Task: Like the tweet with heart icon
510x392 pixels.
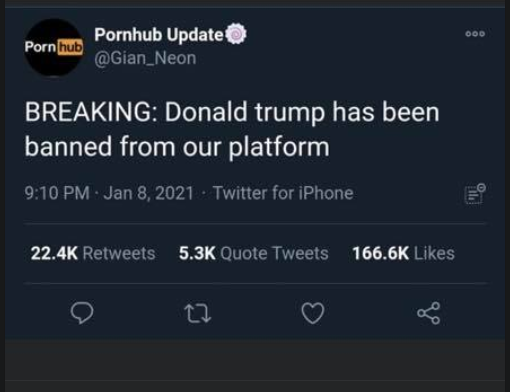Action: click(313, 313)
